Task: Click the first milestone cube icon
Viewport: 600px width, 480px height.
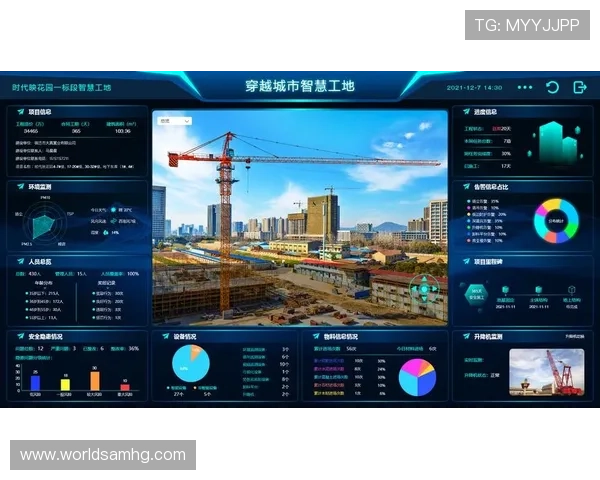Action: pos(505,289)
